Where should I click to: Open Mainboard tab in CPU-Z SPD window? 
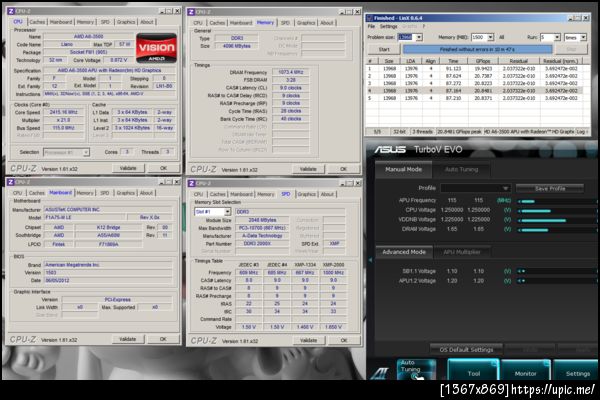241,194
